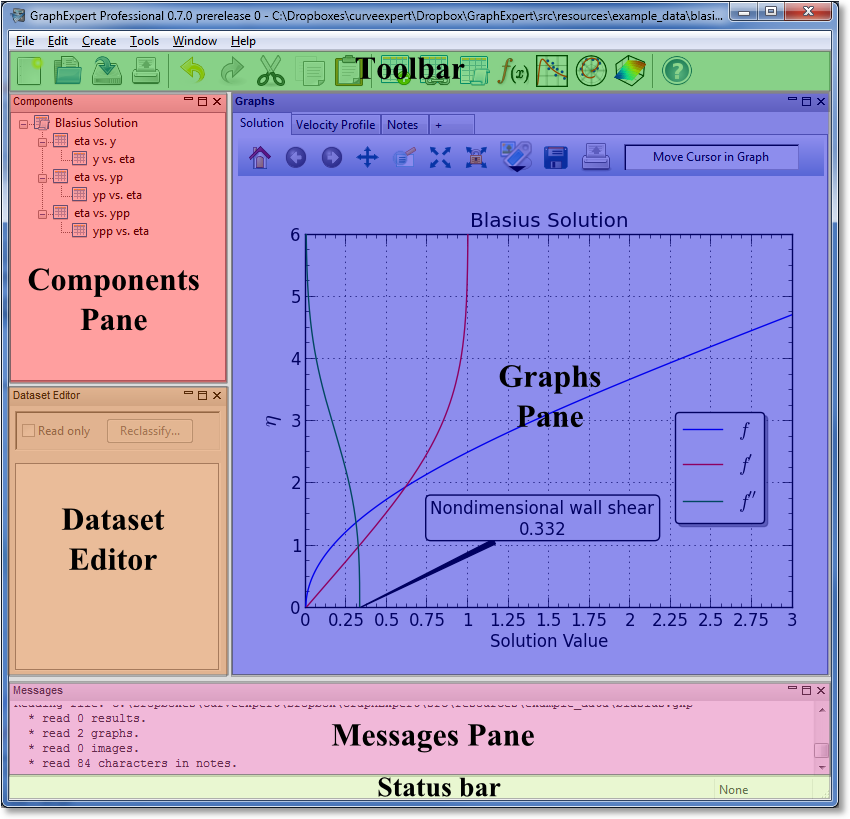Screen dimensions: 850x819
Task: Open the Window menu
Action: pyautogui.click(x=195, y=41)
